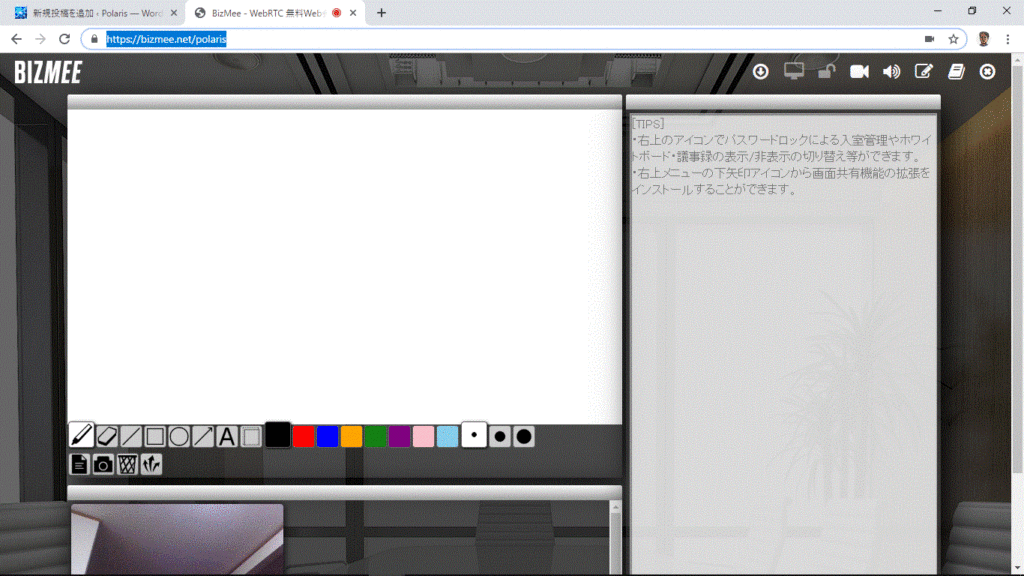Pick the circle shape tool

coord(179,436)
